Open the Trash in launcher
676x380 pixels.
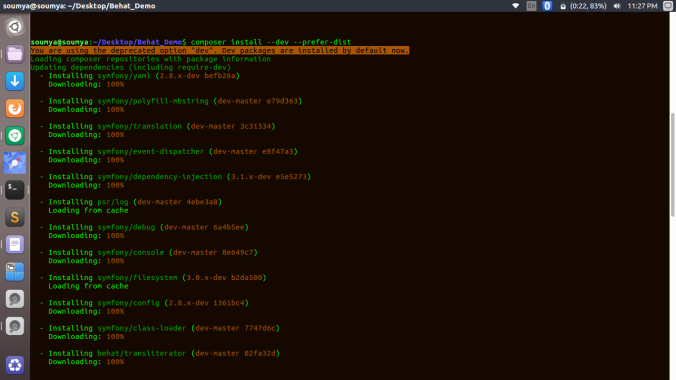[15, 365]
